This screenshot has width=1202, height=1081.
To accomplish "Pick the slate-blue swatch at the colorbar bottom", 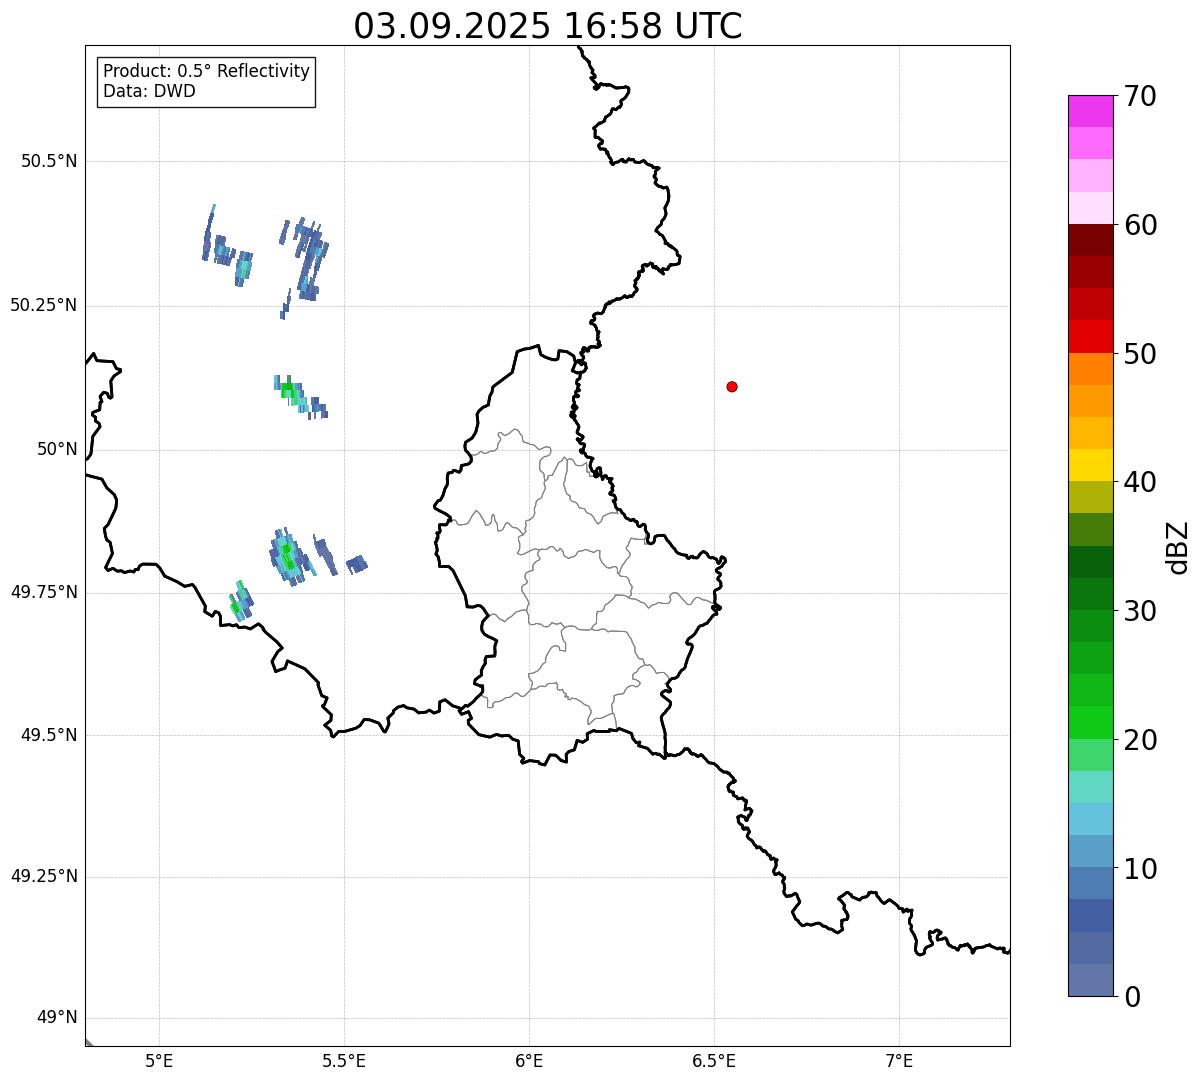I will click(x=1090, y=980).
